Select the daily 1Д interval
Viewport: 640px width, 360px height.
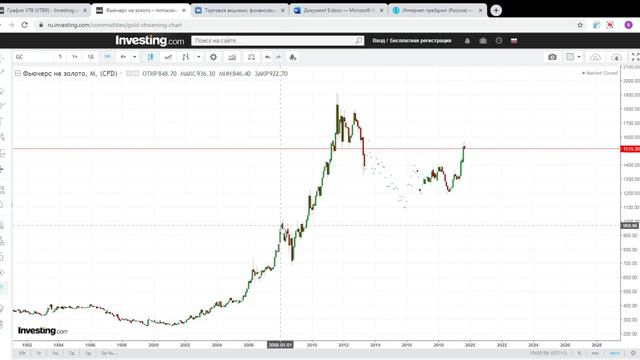91,57
